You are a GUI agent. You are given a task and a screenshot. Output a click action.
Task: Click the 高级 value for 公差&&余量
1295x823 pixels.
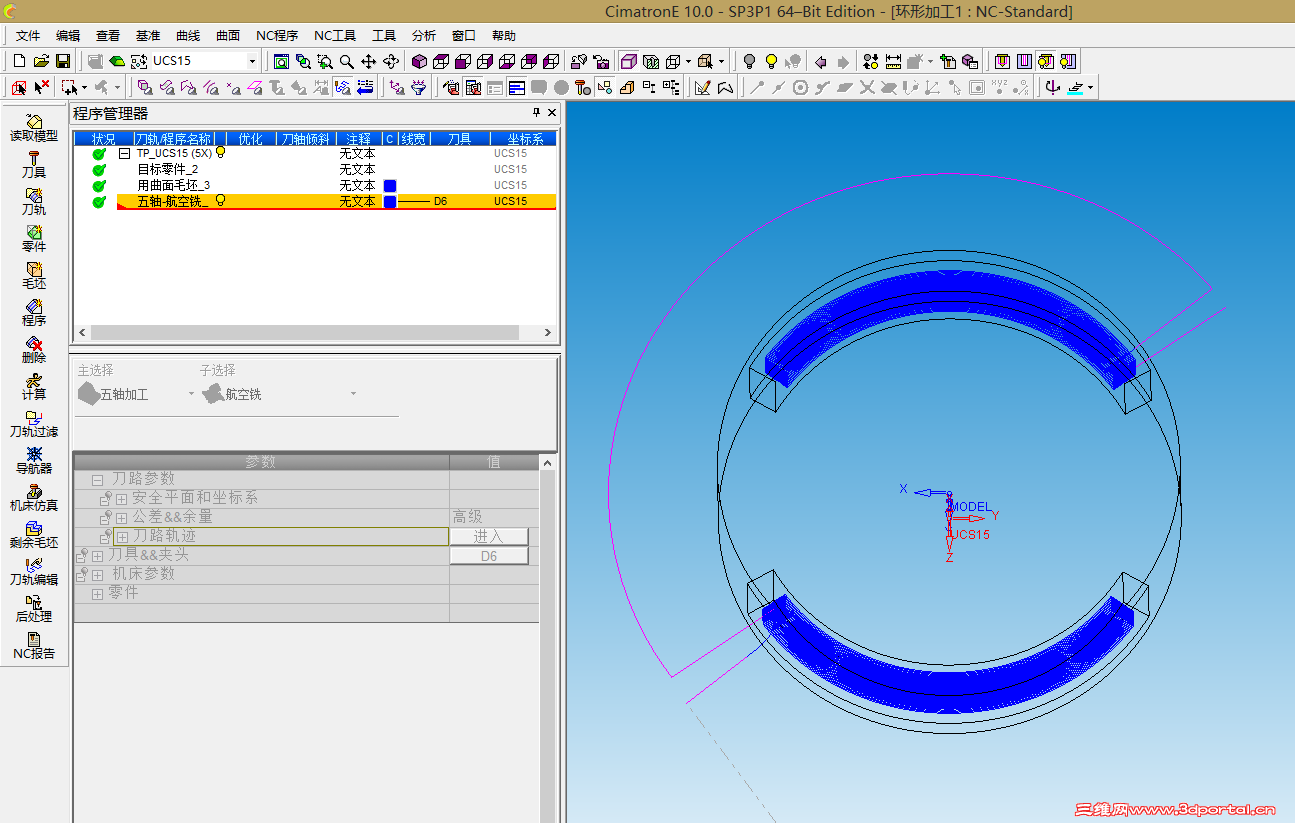coord(467,517)
